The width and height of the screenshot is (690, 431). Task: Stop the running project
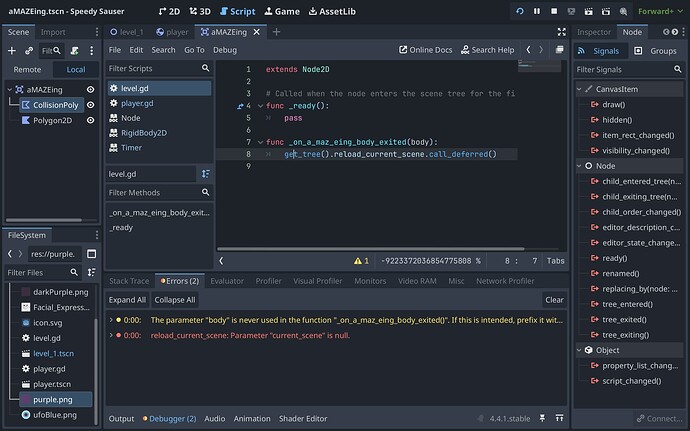(x=555, y=11)
